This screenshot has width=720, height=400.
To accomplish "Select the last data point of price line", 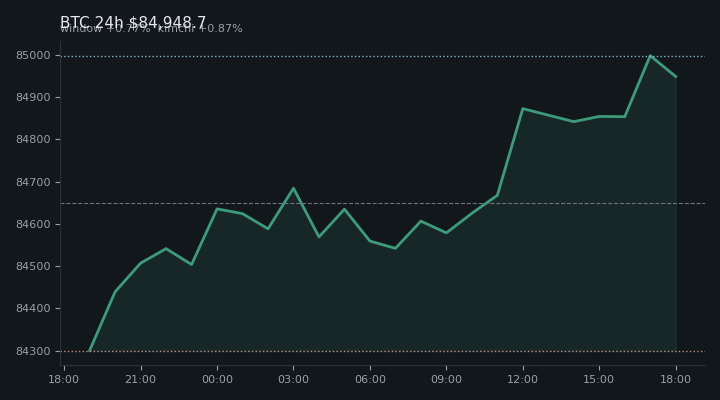I will [676, 77].
